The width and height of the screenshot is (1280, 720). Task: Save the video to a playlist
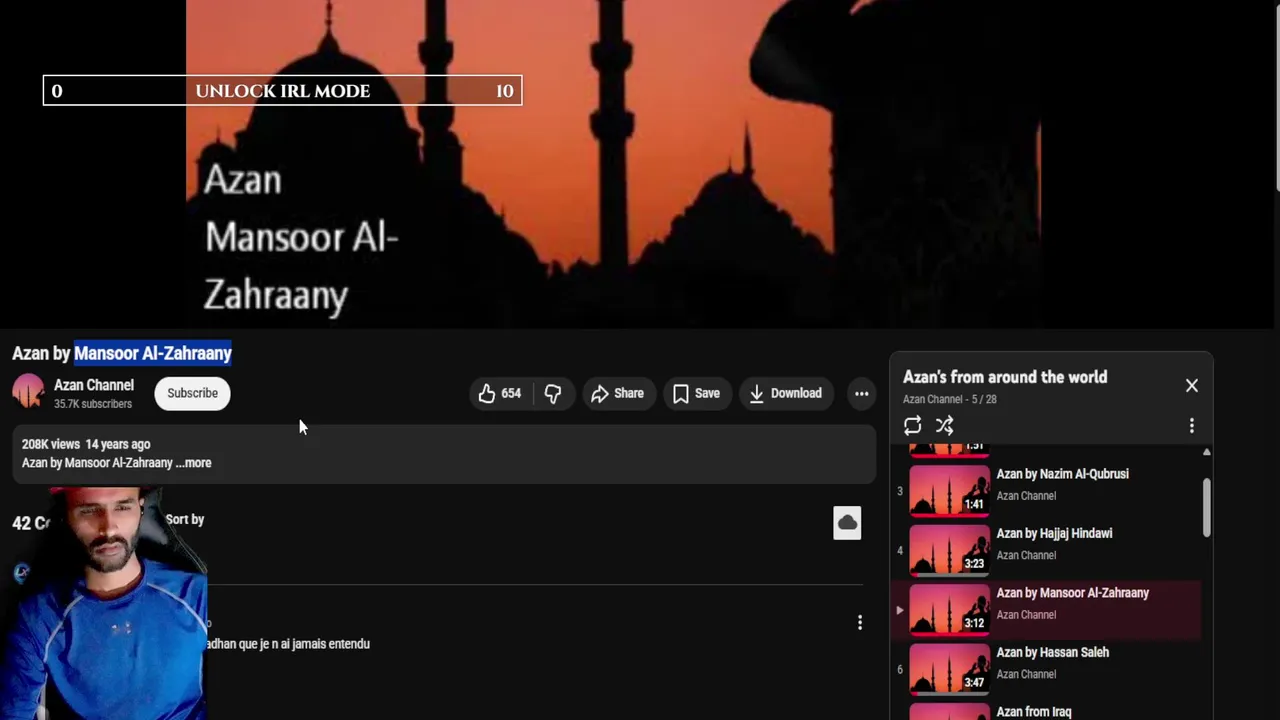pos(696,393)
